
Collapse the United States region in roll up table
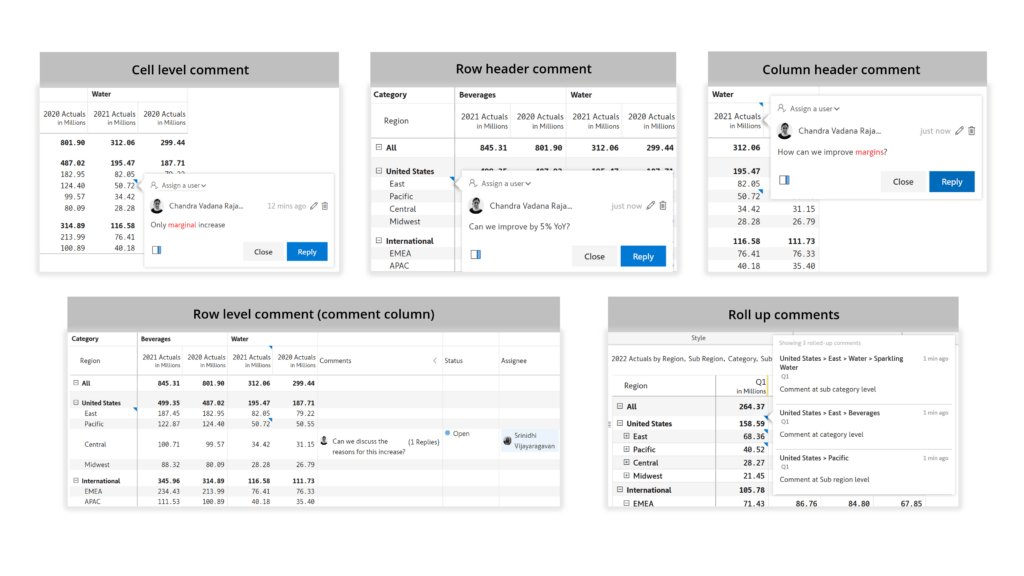(621, 423)
